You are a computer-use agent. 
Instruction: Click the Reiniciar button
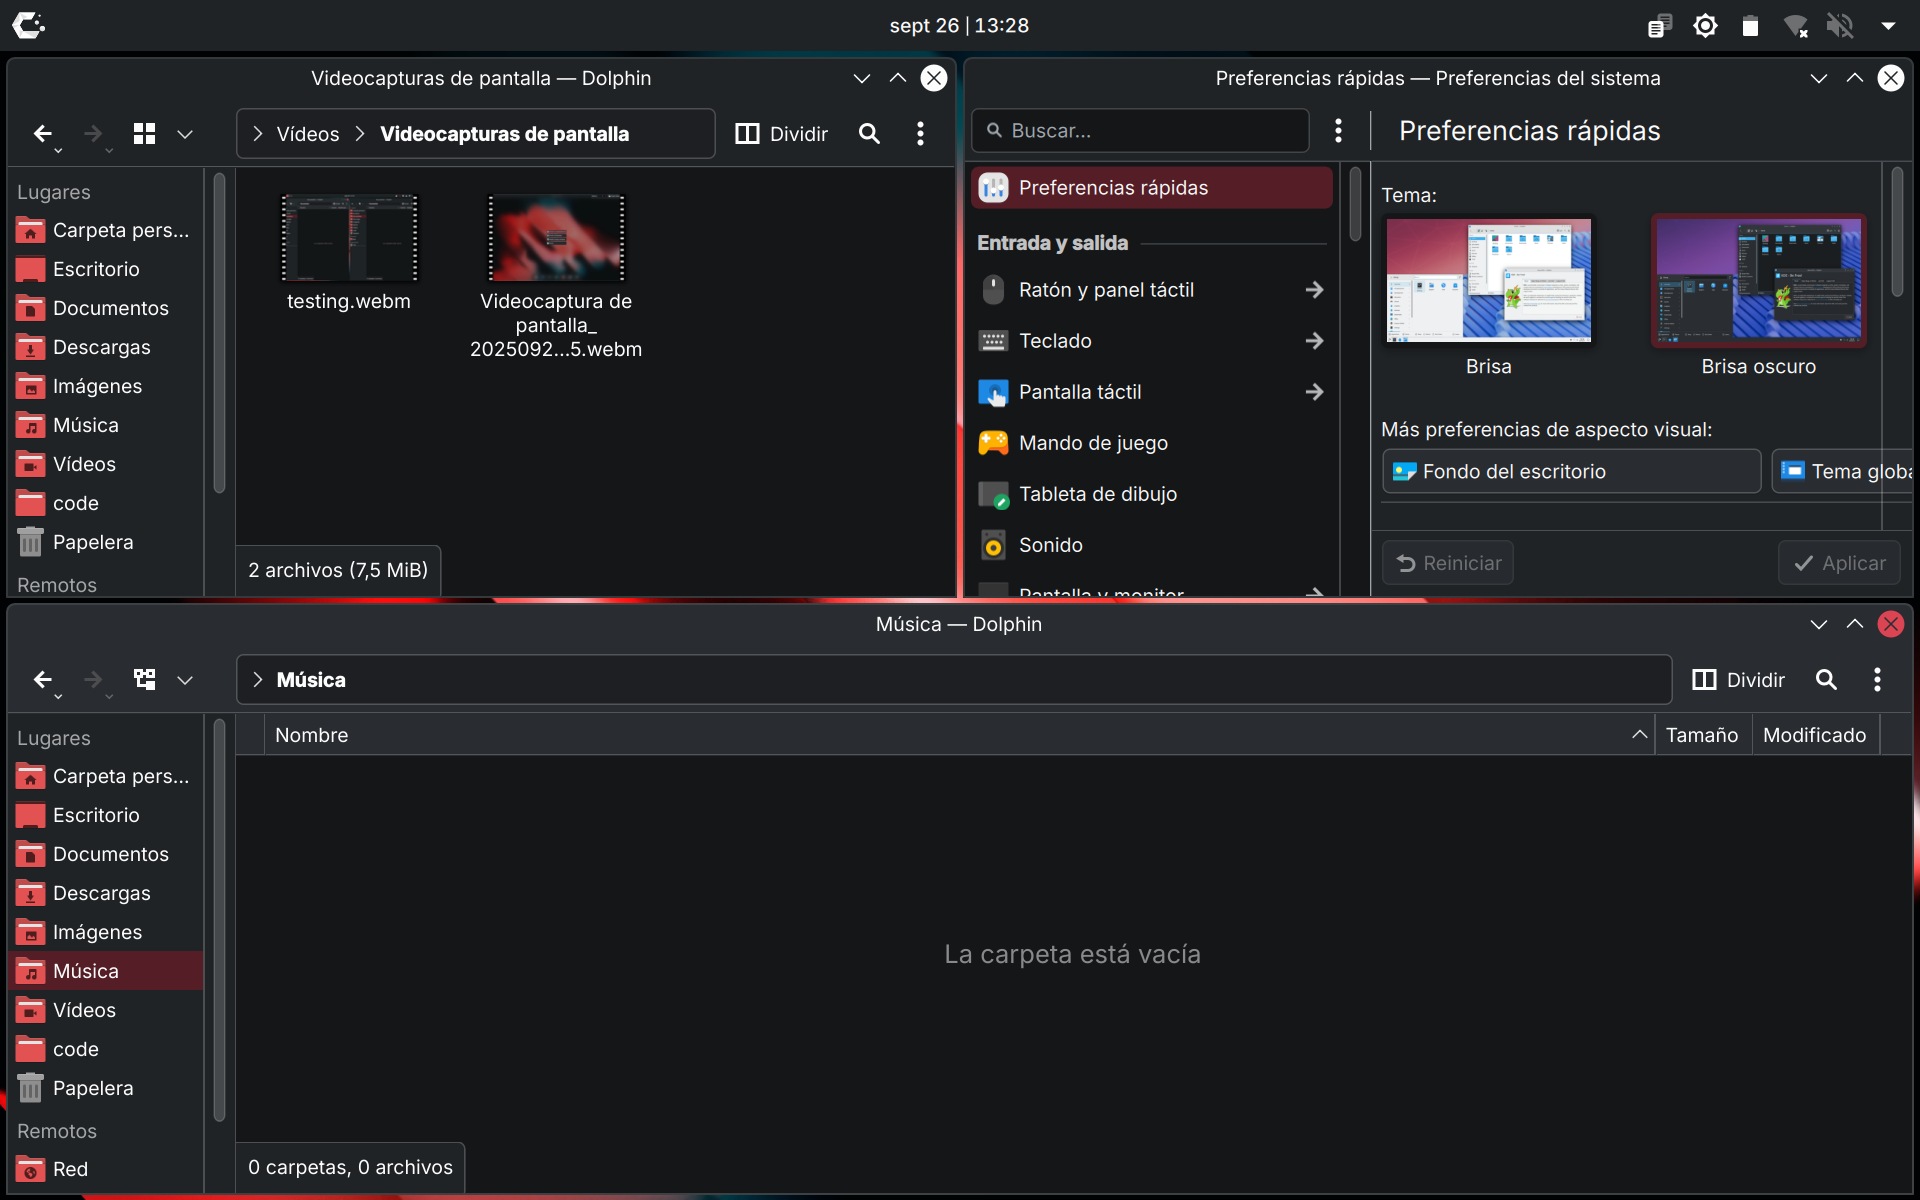click(x=1447, y=563)
